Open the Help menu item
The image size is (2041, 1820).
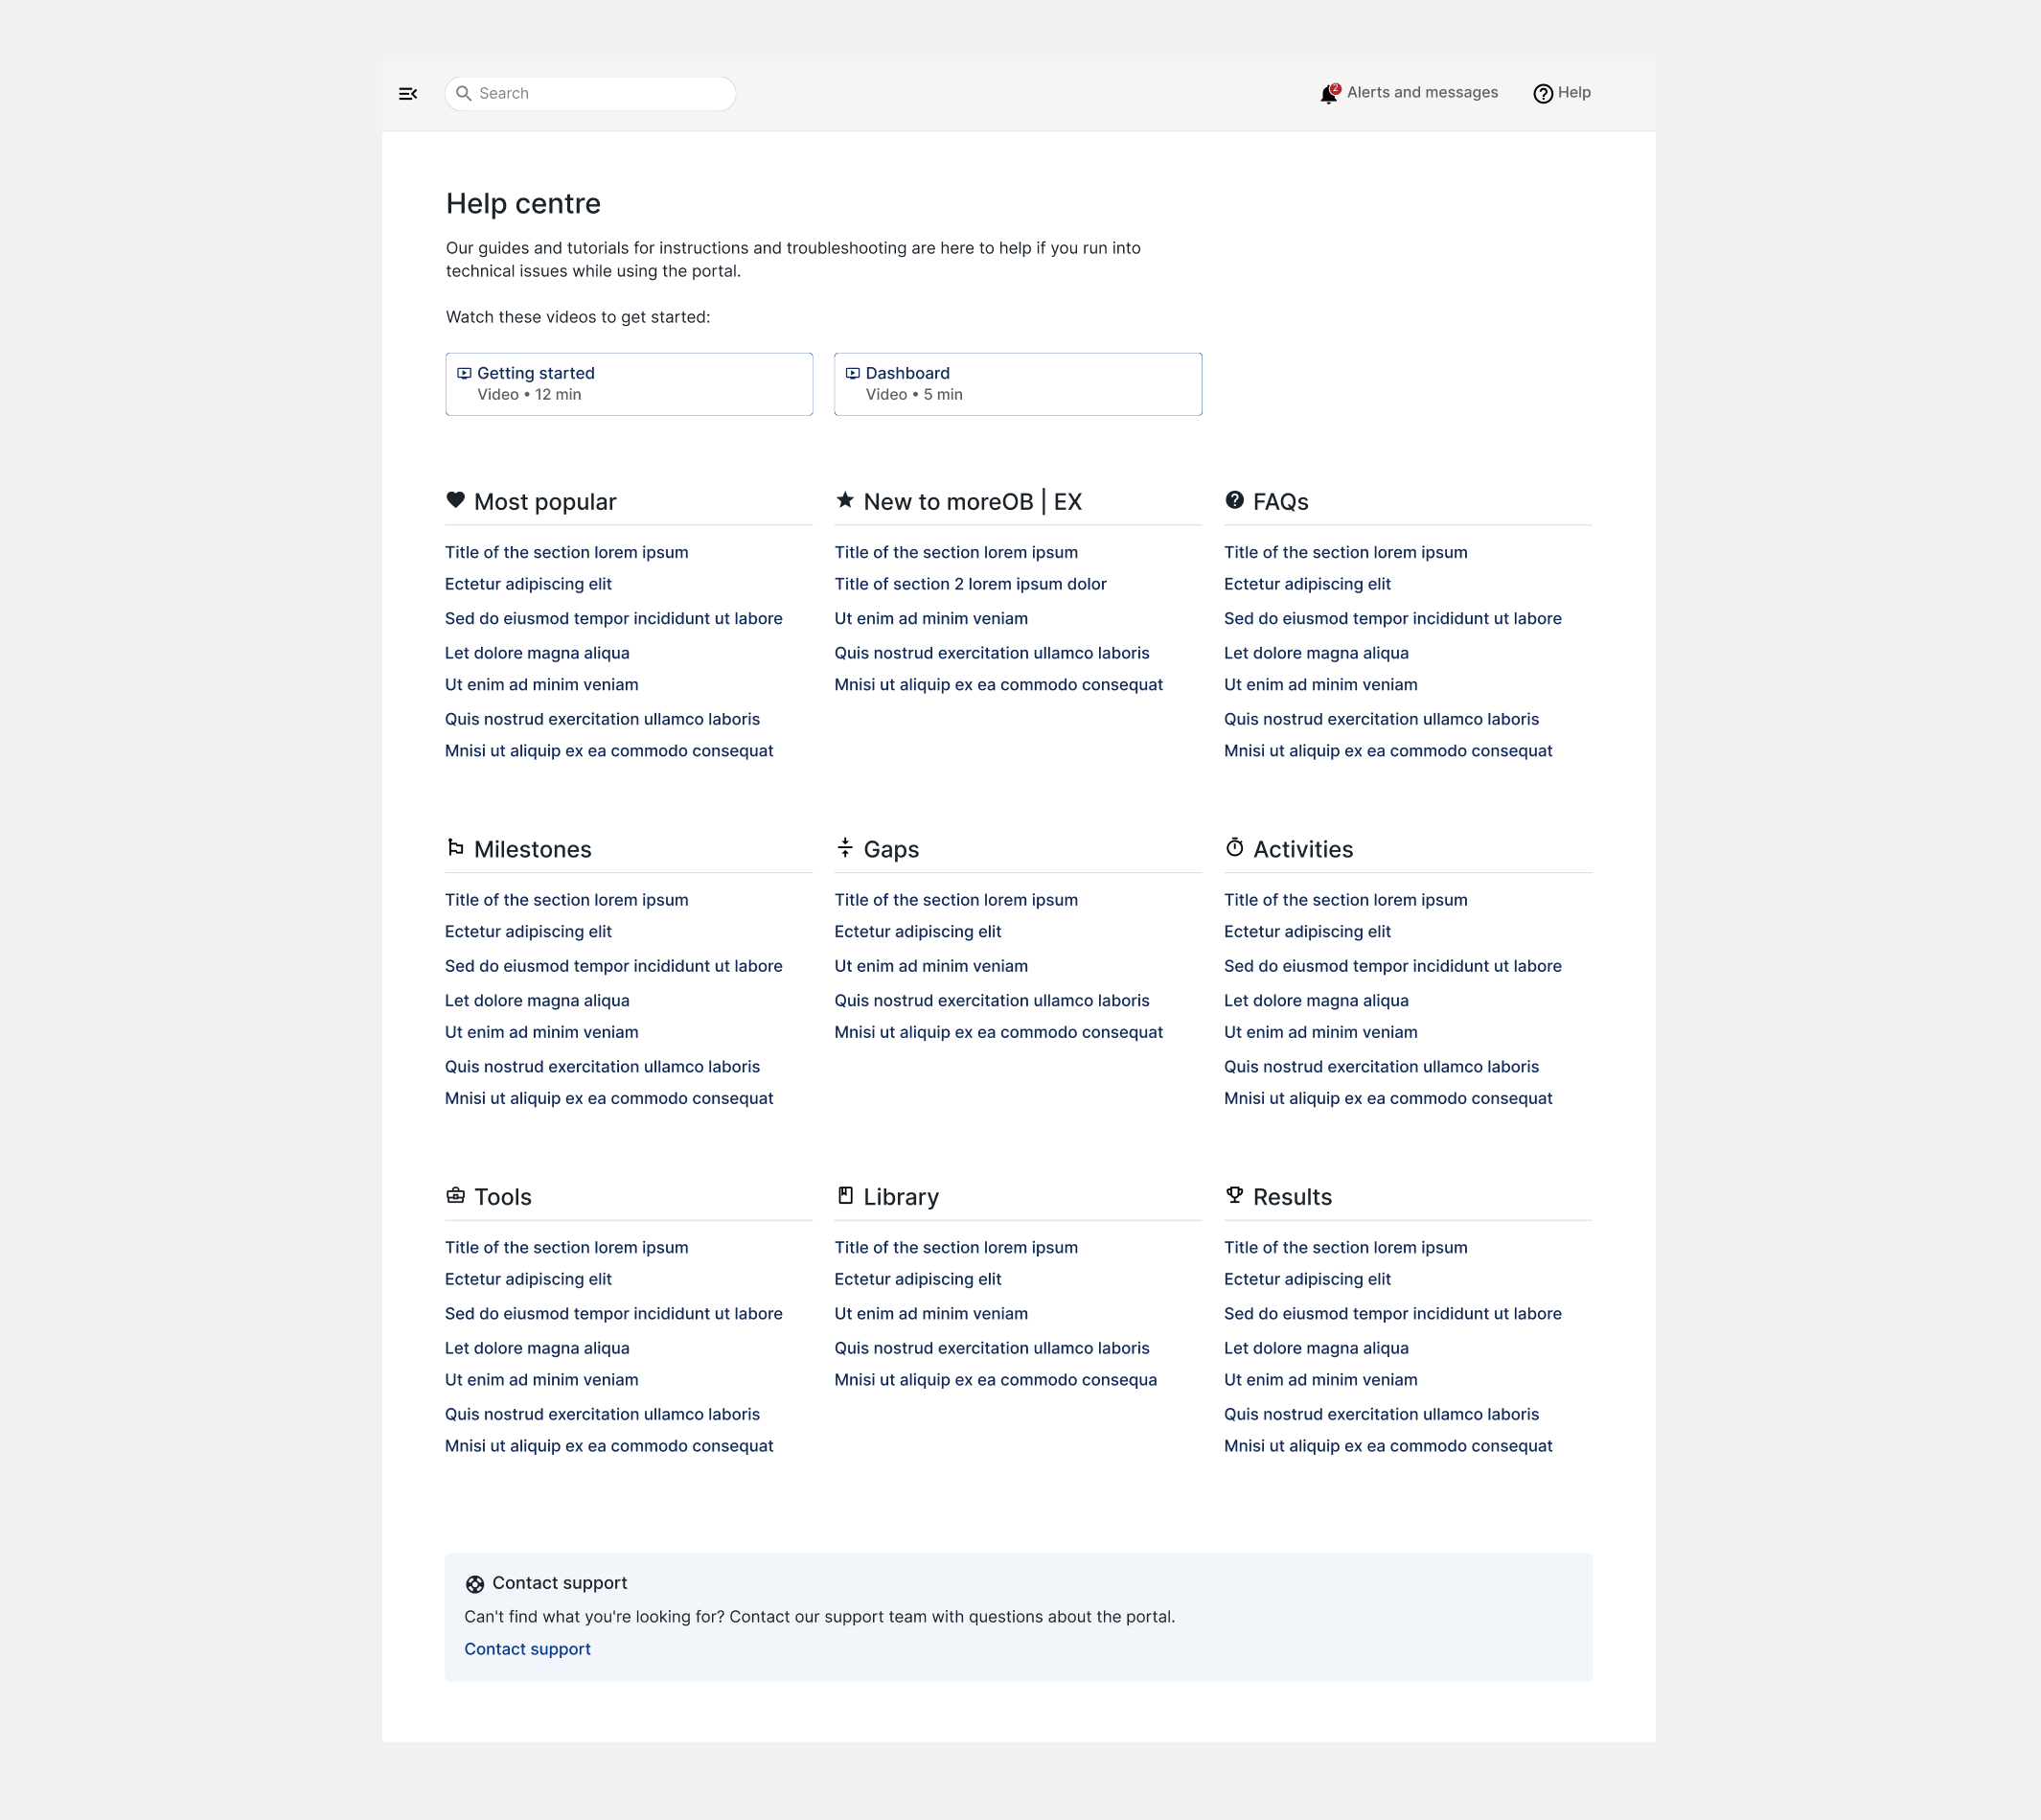click(x=1573, y=93)
